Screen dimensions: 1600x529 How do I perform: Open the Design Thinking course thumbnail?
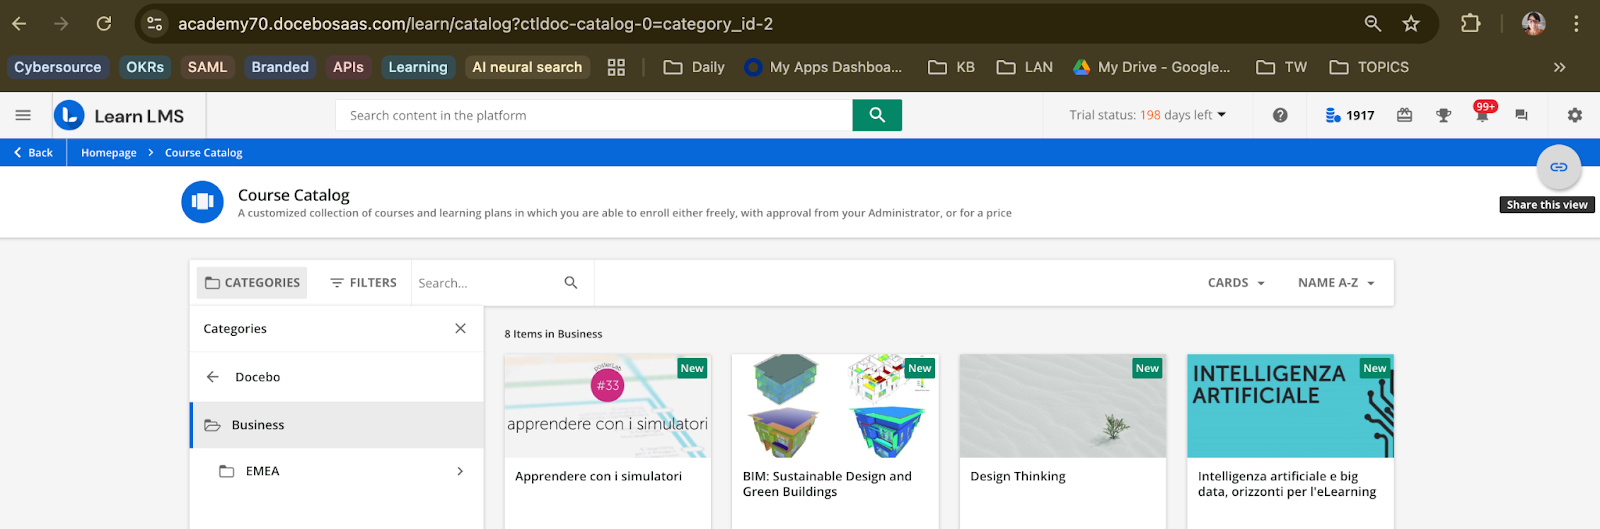click(1062, 406)
